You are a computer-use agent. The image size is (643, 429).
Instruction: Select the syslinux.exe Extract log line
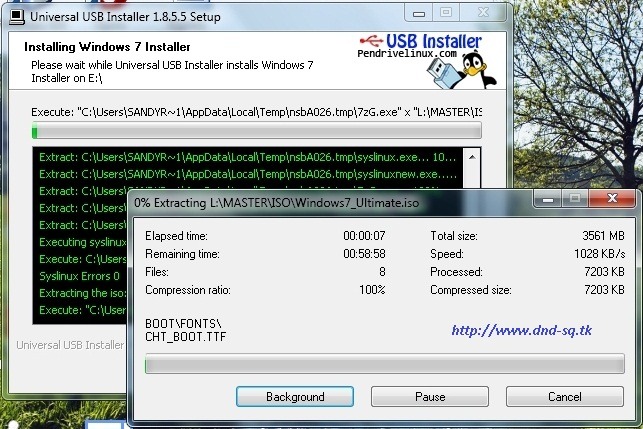click(x=248, y=157)
